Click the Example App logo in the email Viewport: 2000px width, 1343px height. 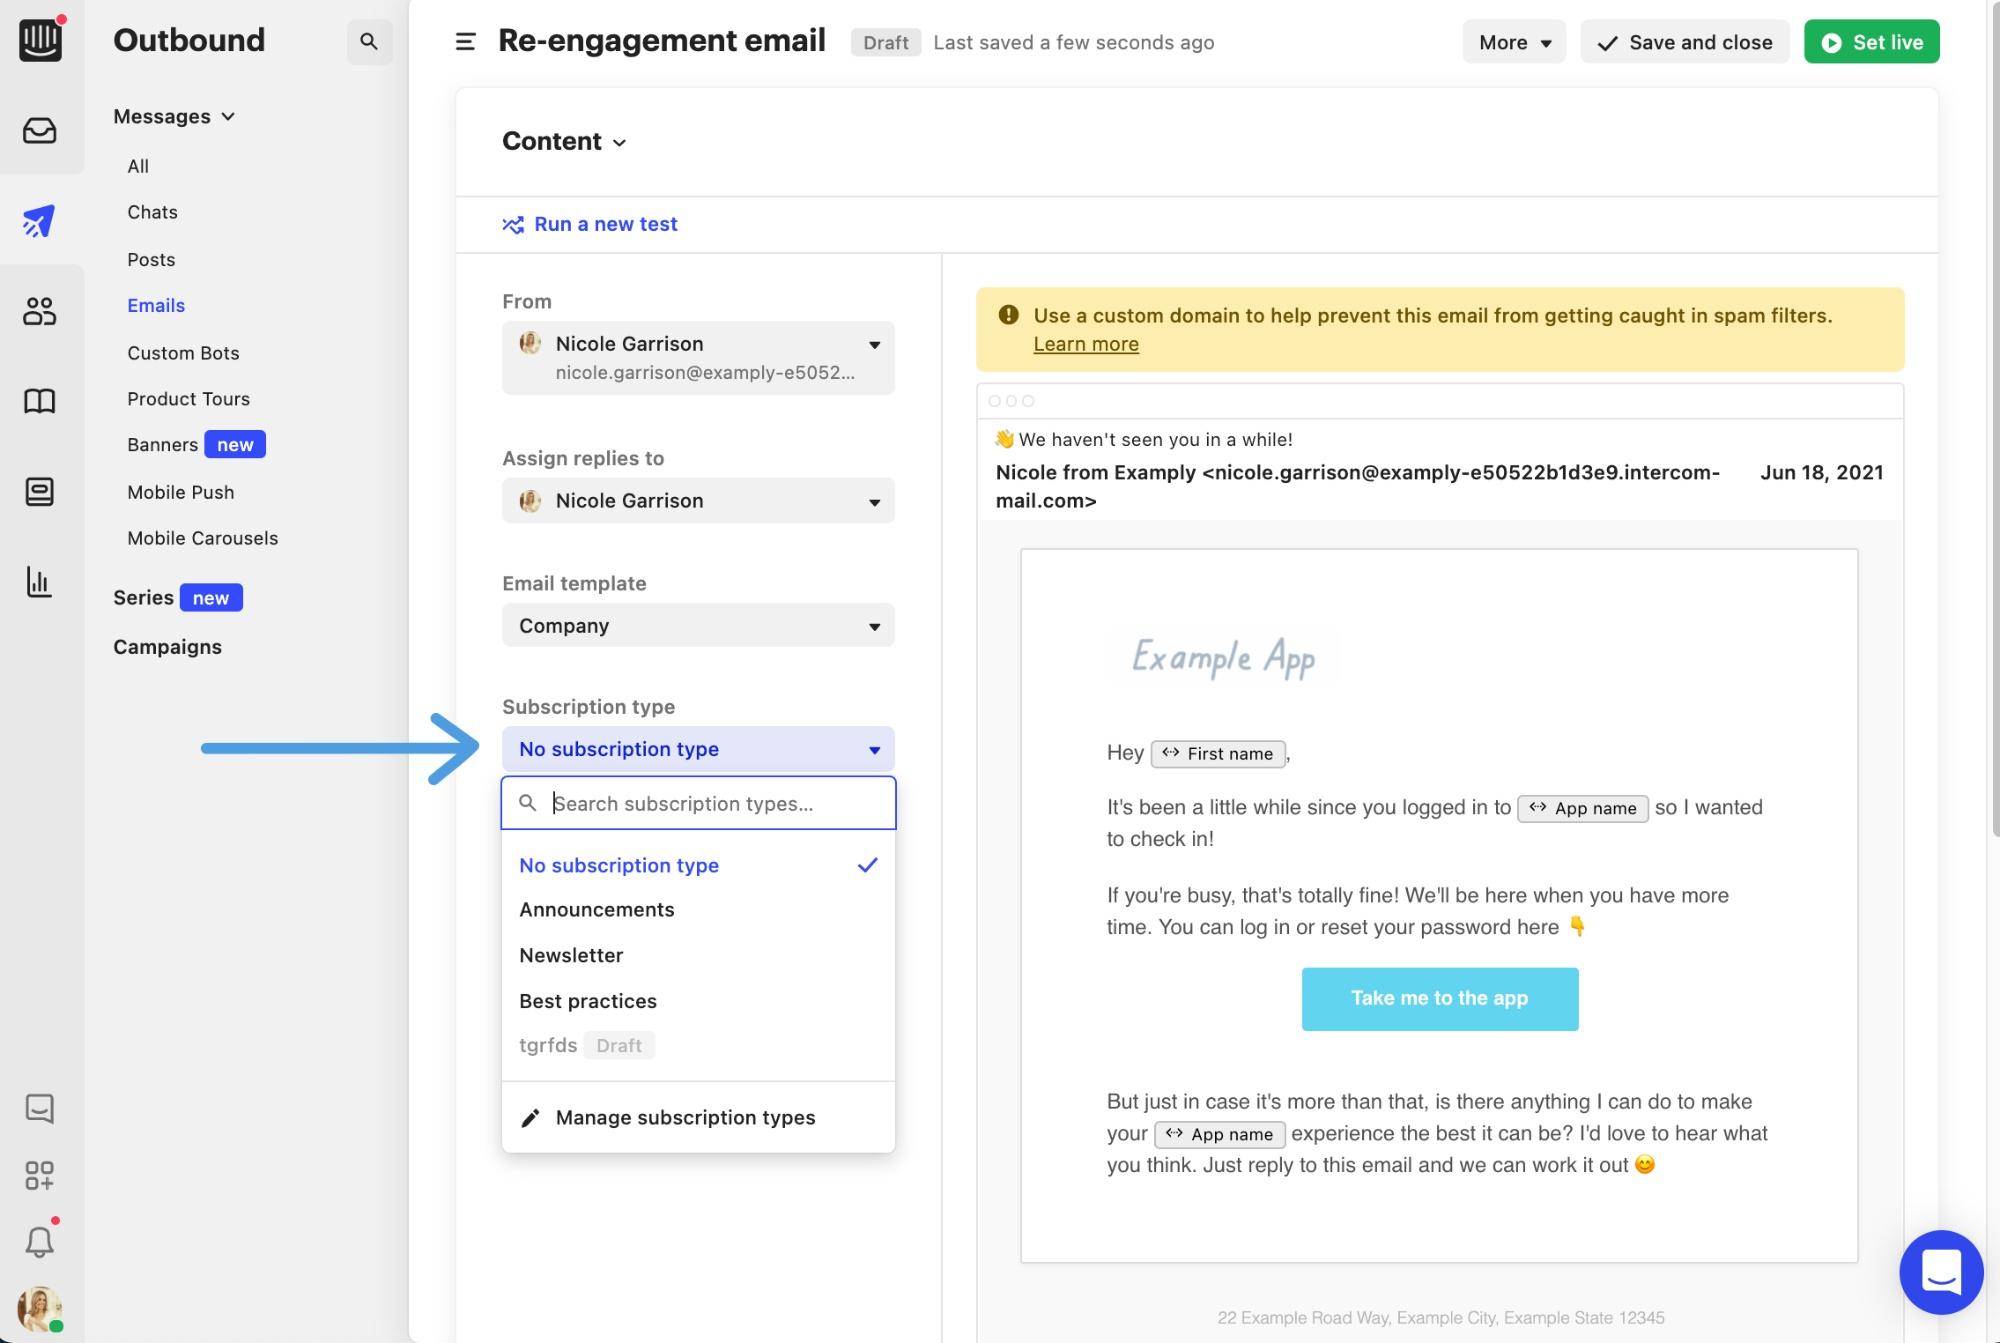[1223, 658]
